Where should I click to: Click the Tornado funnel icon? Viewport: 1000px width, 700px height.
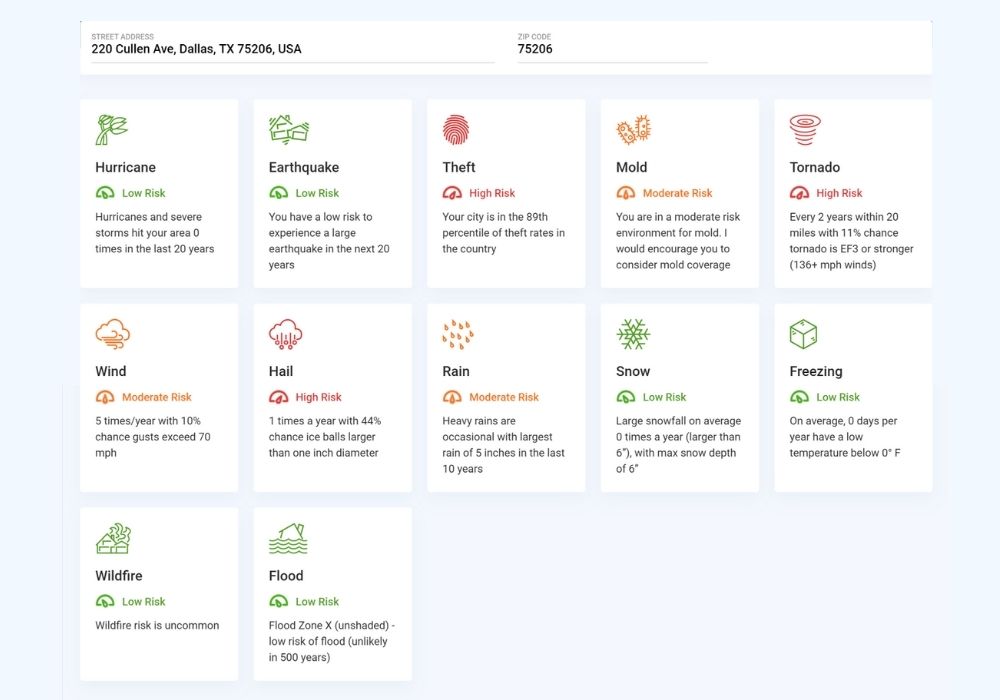[x=805, y=130]
